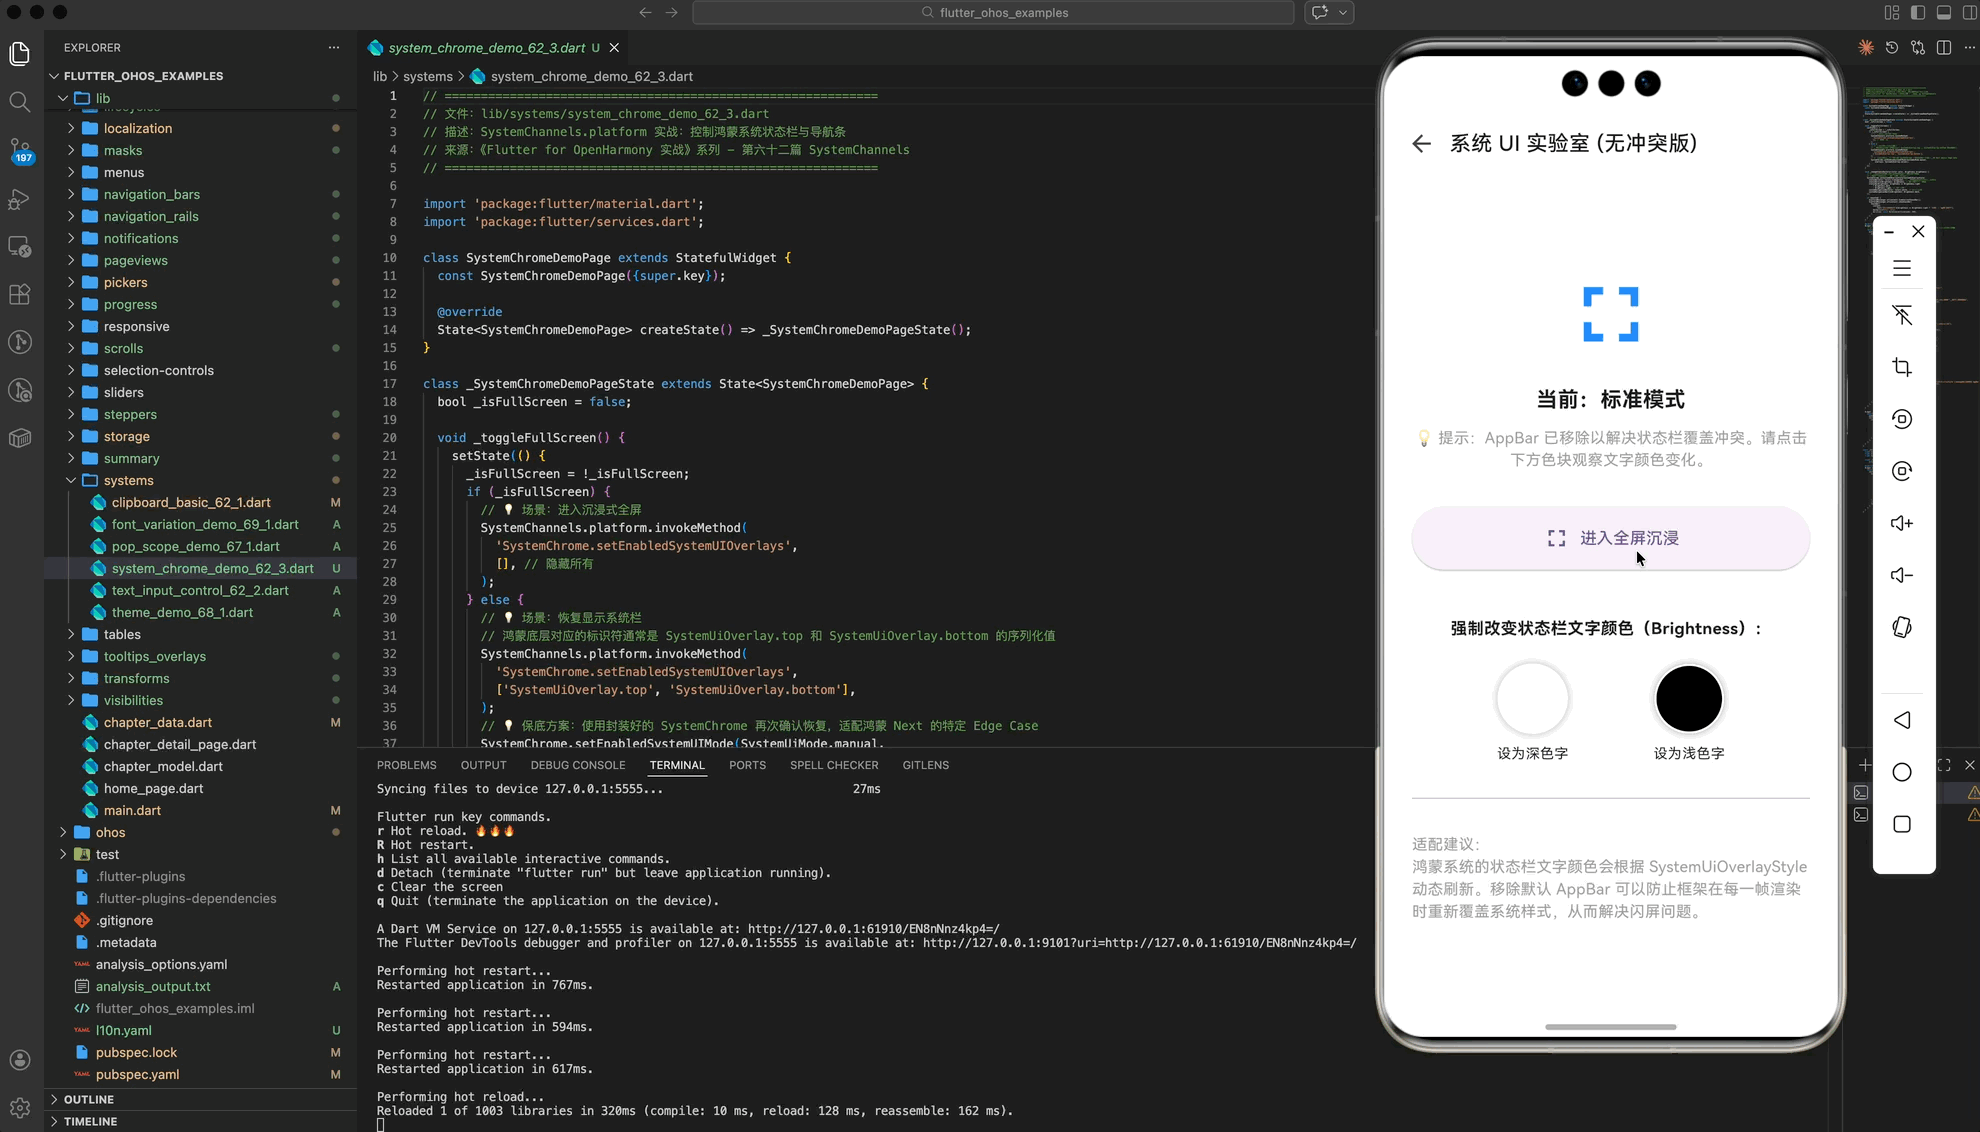Expand the OUTLINE section

[88, 1099]
